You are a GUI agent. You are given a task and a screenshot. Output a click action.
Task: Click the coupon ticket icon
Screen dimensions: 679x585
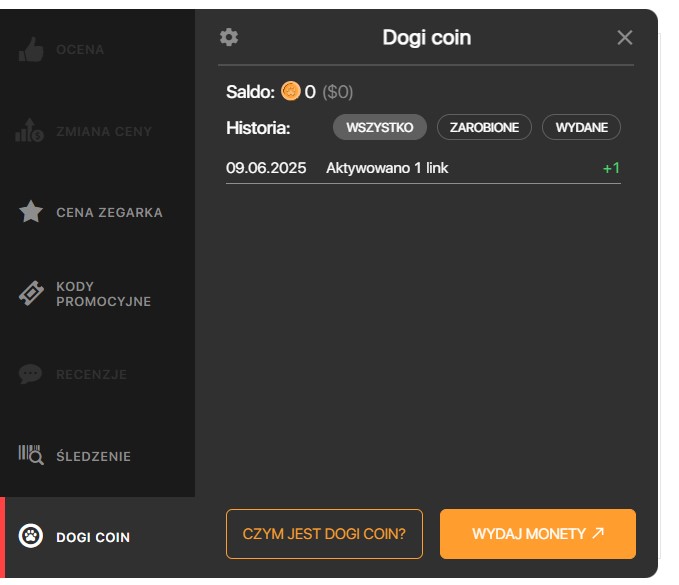31,293
